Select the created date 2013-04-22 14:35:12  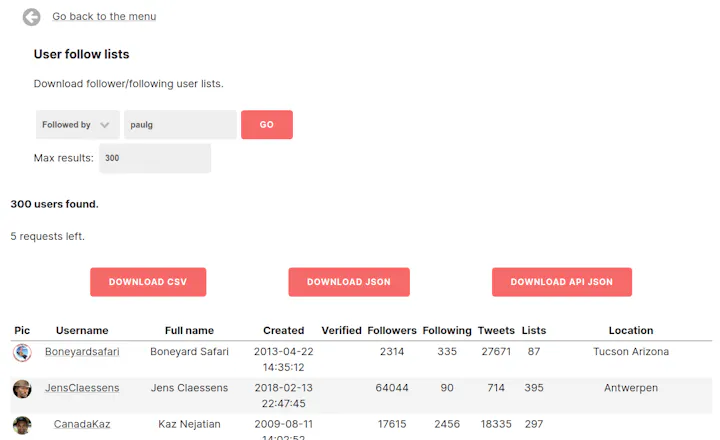(x=284, y=359)
